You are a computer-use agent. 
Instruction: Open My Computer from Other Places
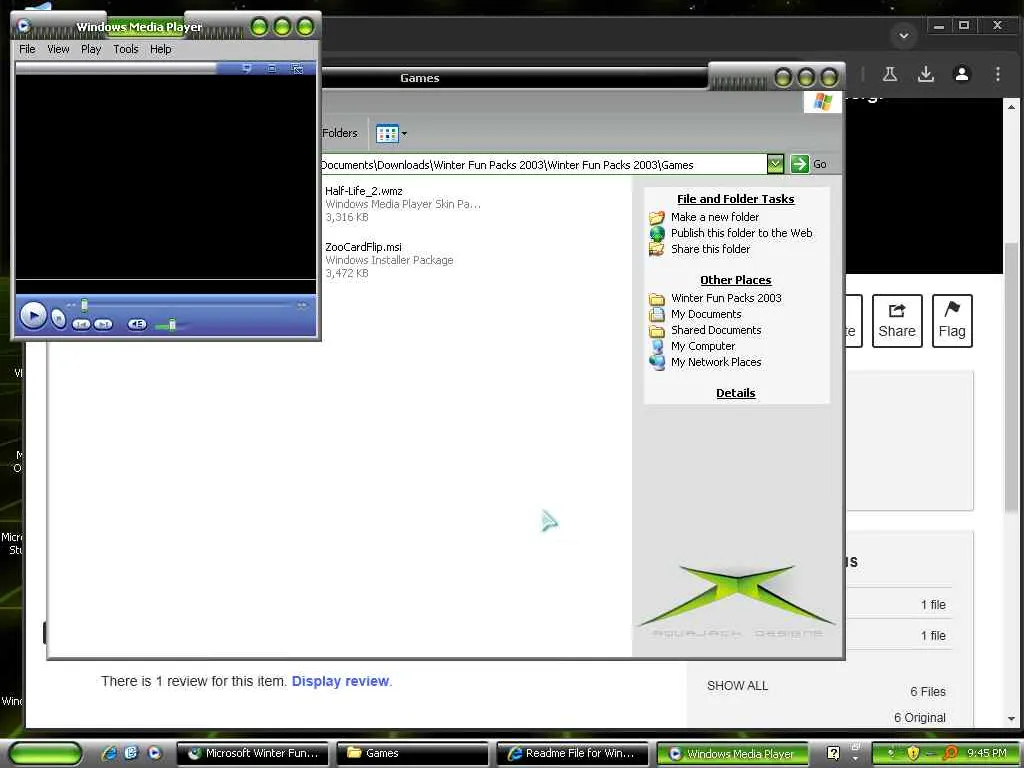pyautogui.click(x=703, y=346)
